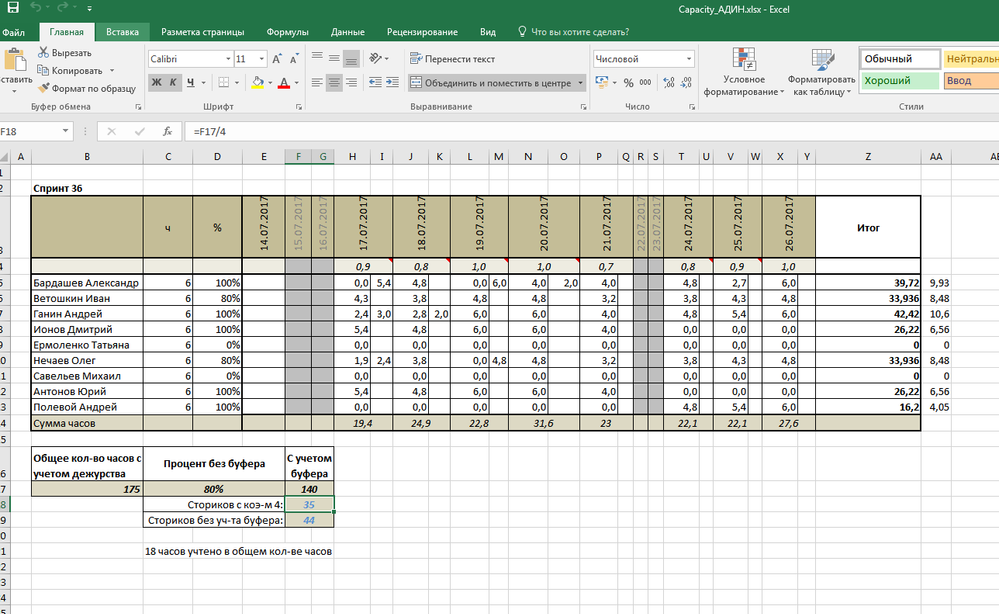Click the Paste clipboard icon
999x614 pixels.
[15, 61]
